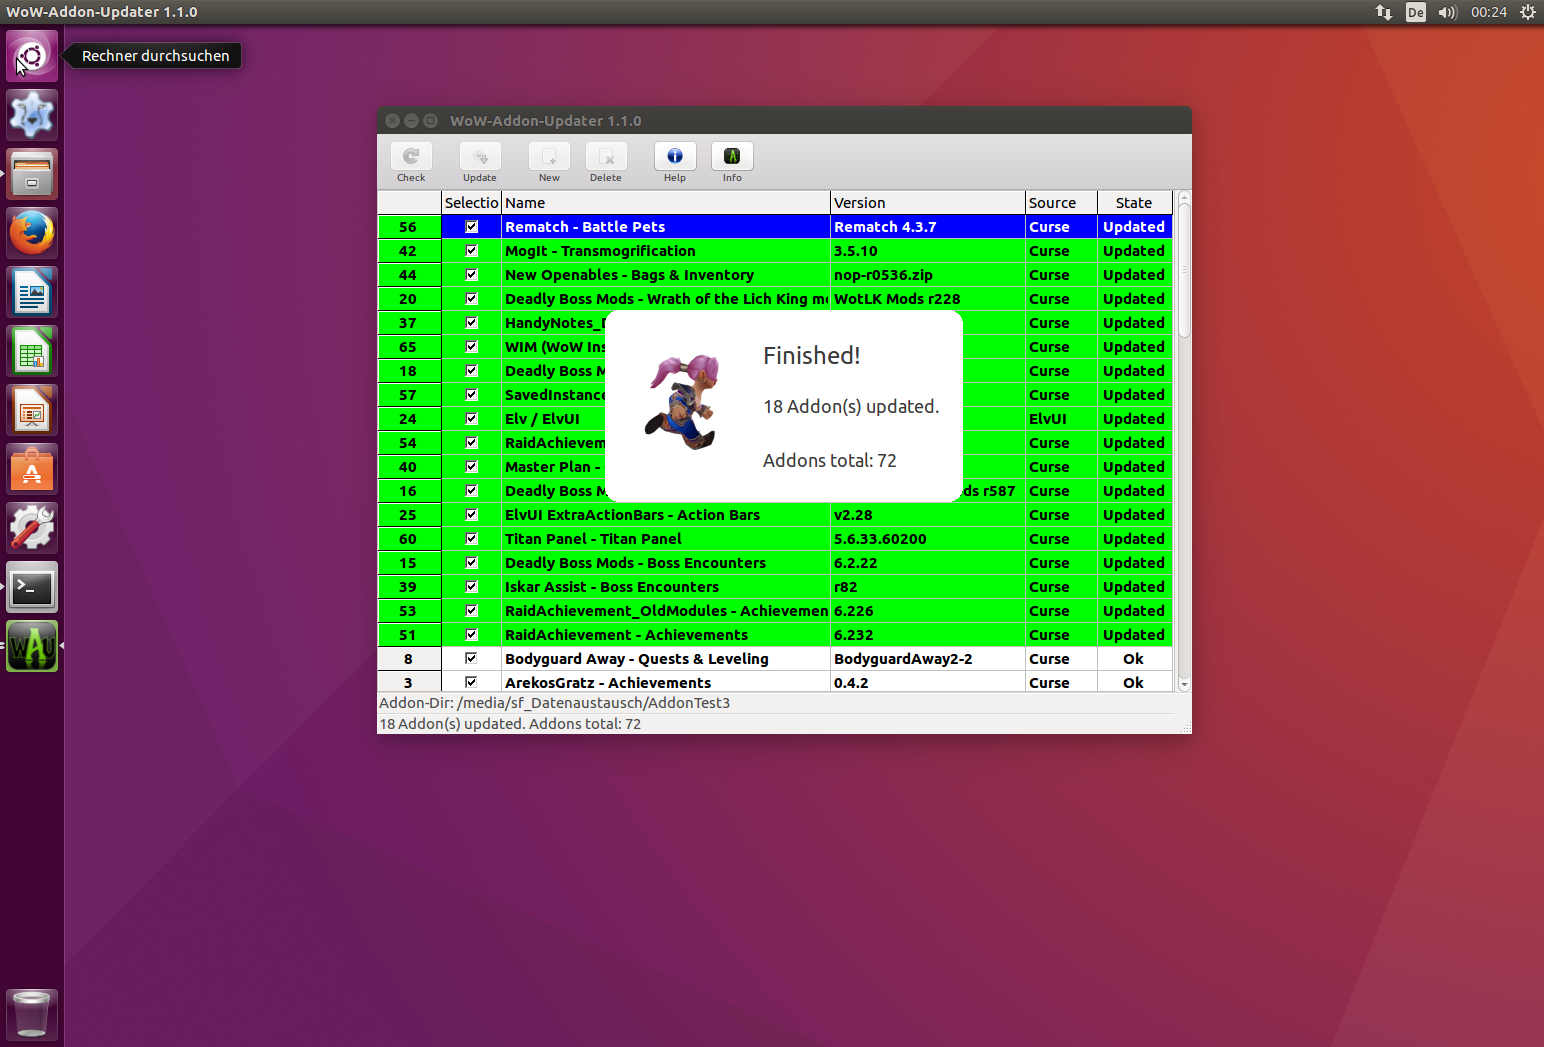
Task: Open the sound volume indicator
Action: 1448,12
